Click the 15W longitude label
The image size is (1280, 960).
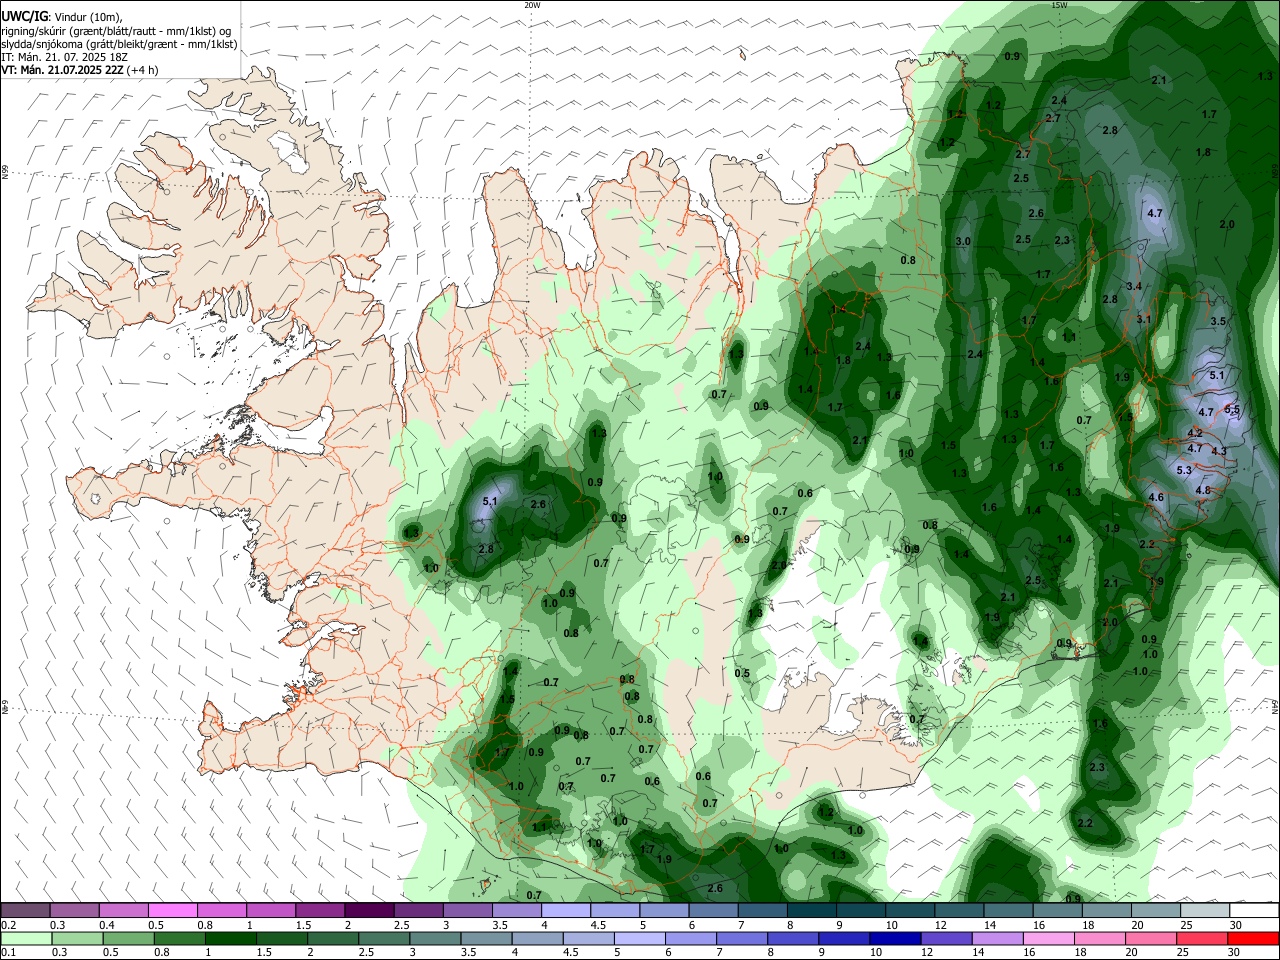(x=1059, y=5)
